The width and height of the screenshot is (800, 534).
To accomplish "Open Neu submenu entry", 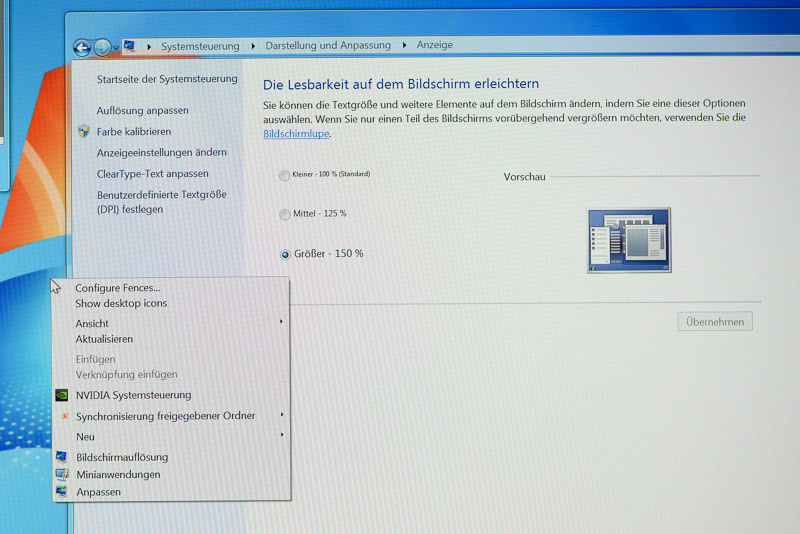I will pos(171,437).
